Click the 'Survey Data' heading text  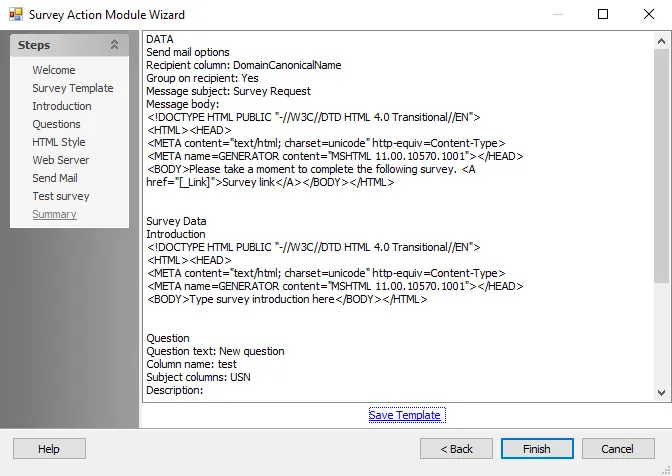click(x=176, y=221)
